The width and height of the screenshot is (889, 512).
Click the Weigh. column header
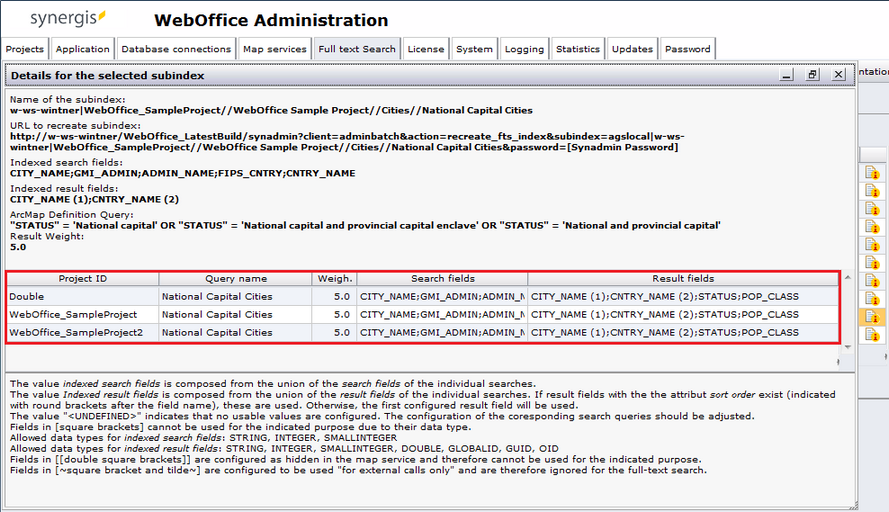[335, 278]
